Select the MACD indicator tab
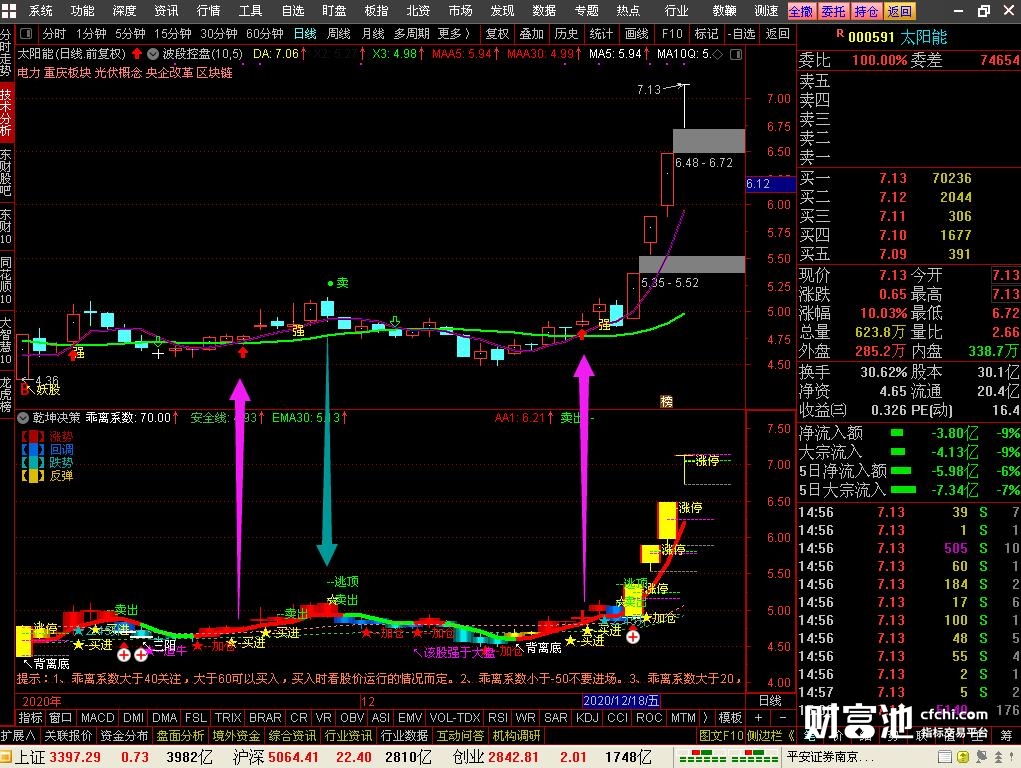 click(x=98, y=717)
